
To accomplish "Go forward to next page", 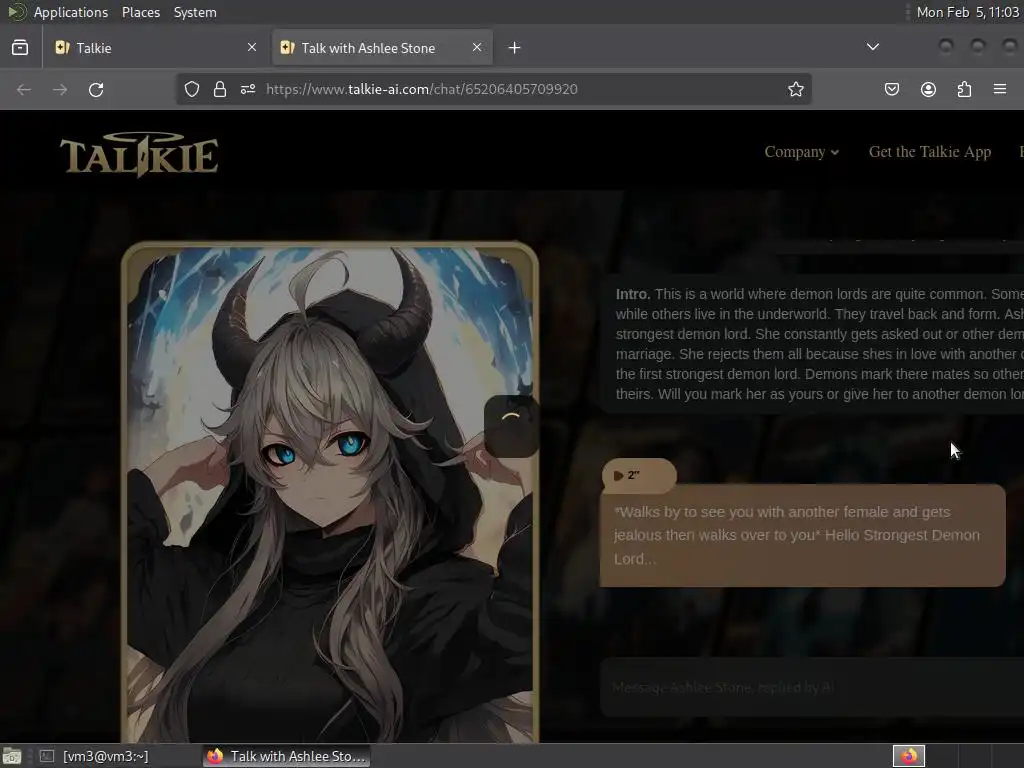I will (60, 89).
